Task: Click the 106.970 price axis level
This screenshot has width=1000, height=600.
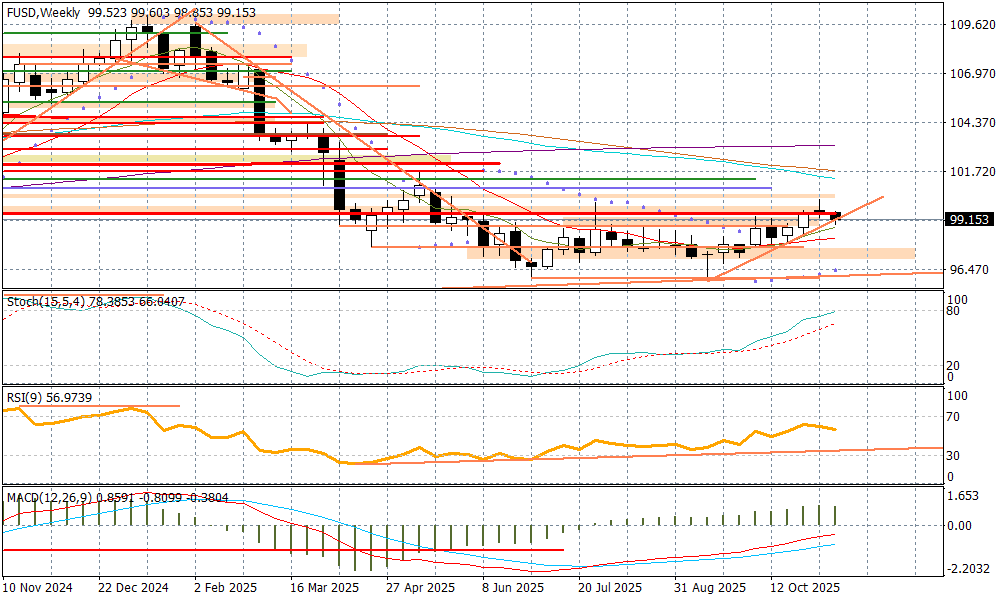Action: click(969, 74)
